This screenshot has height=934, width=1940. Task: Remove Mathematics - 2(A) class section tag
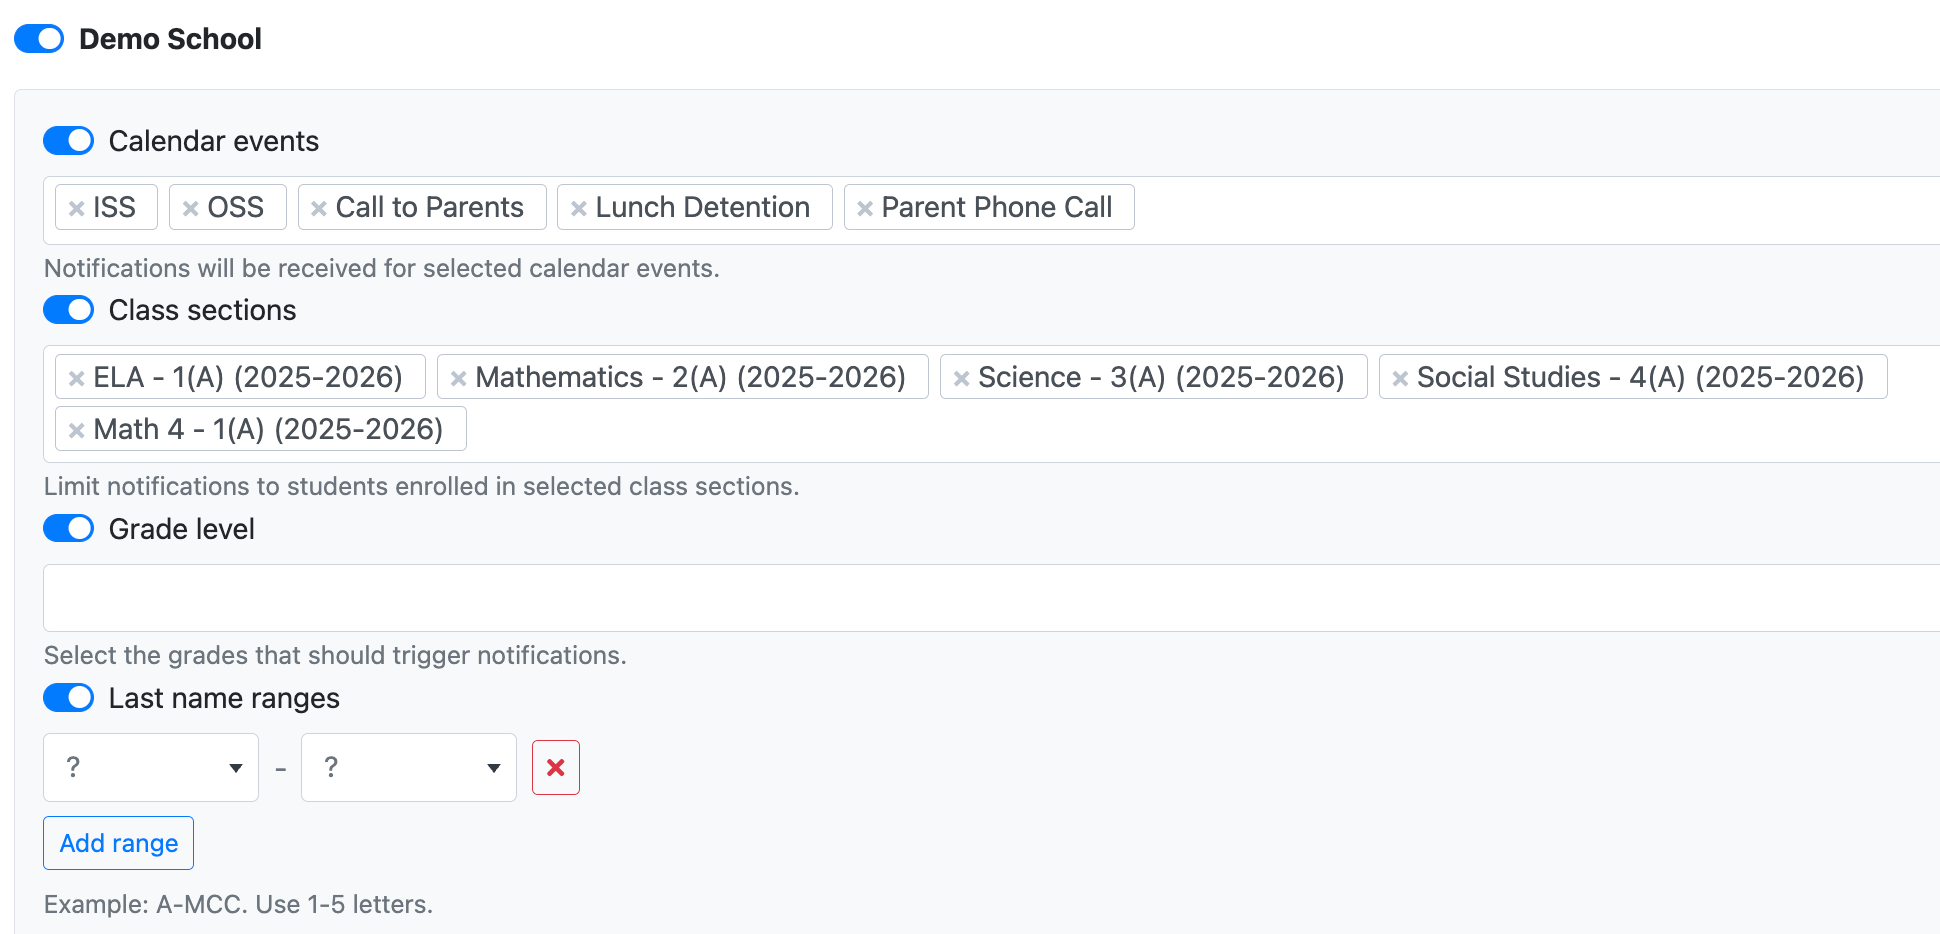pos(458,378)
